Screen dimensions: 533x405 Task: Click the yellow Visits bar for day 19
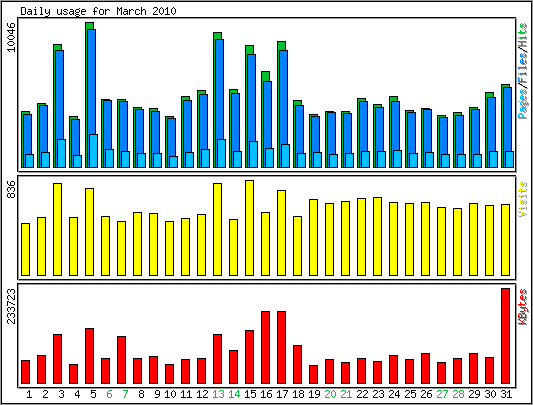pyautogui.click(x=313, y=237)
